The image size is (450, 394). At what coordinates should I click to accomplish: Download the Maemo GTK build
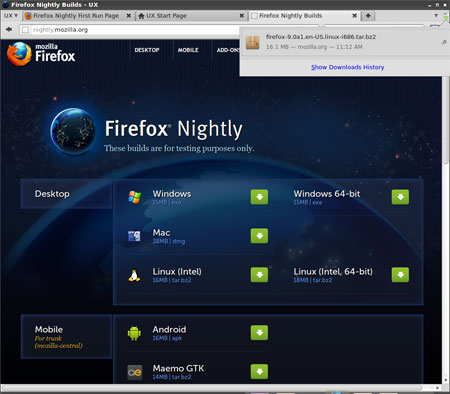coord(259,372)
